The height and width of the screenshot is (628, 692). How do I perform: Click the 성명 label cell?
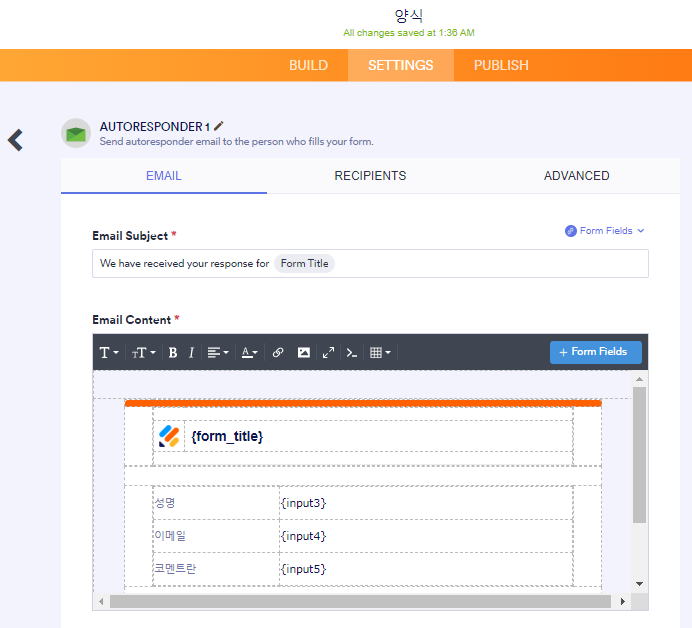[x=216, y=503]
